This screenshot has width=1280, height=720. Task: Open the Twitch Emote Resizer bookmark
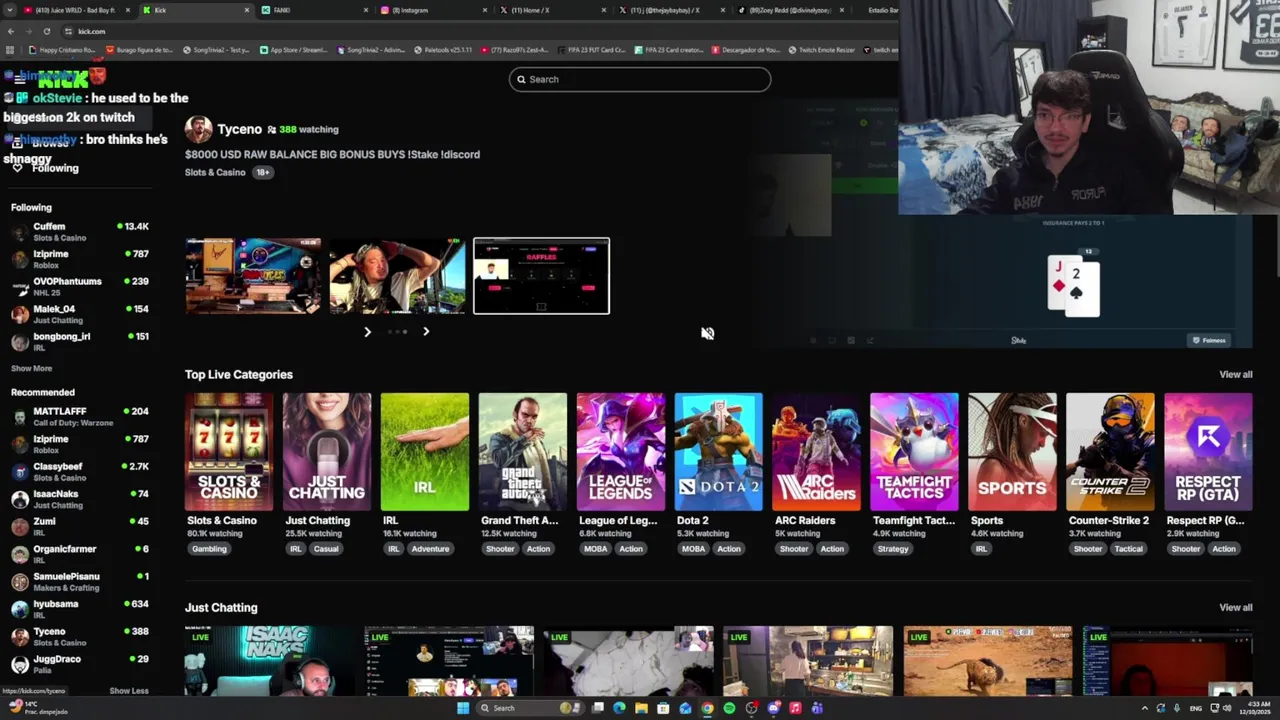[822, 50]
